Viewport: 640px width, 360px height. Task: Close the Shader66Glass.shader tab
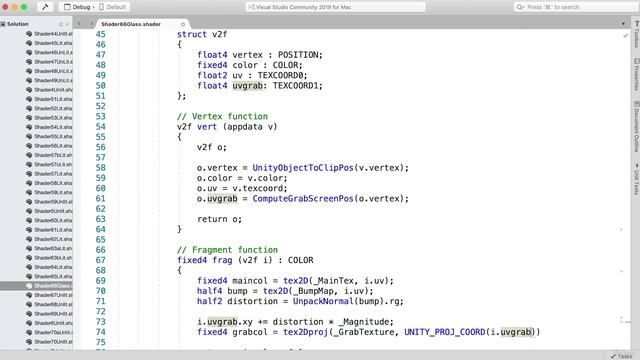click(x=183, y=24)
